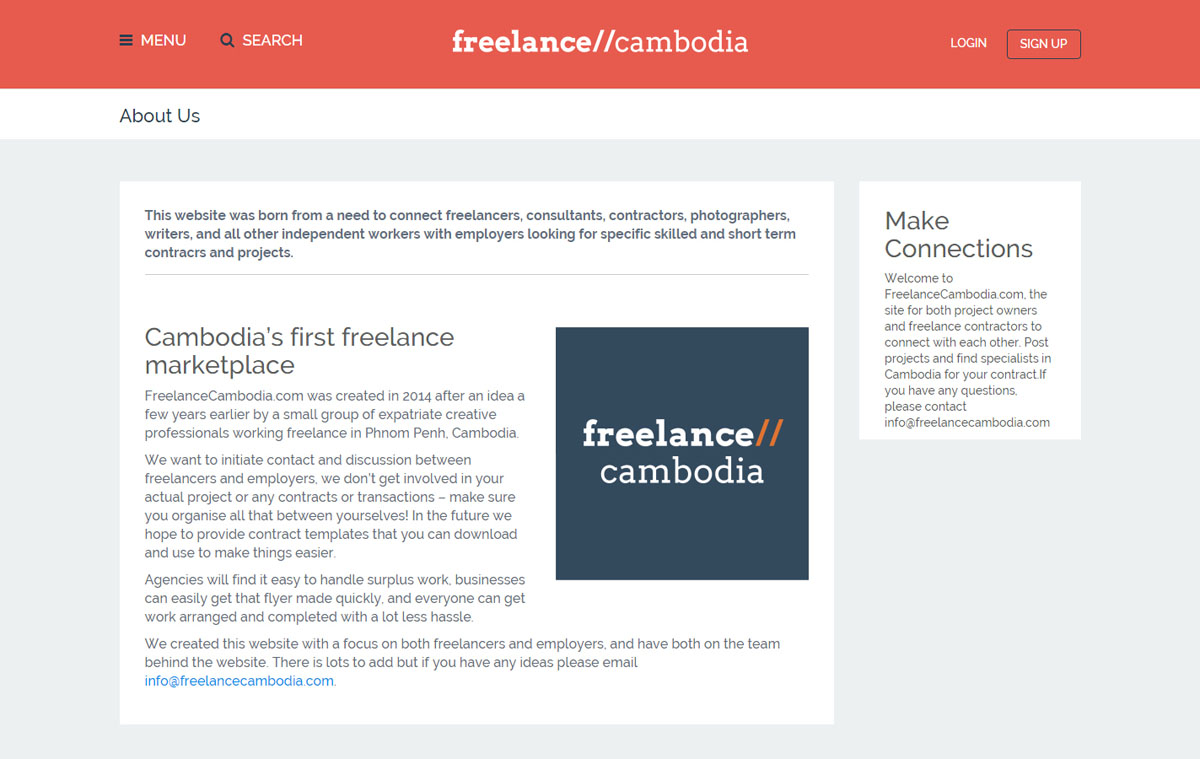Click the "Agencies will find it easy" paragraph
The width and height of the screenshot is (1200, 759).
[x=334, y=598]
